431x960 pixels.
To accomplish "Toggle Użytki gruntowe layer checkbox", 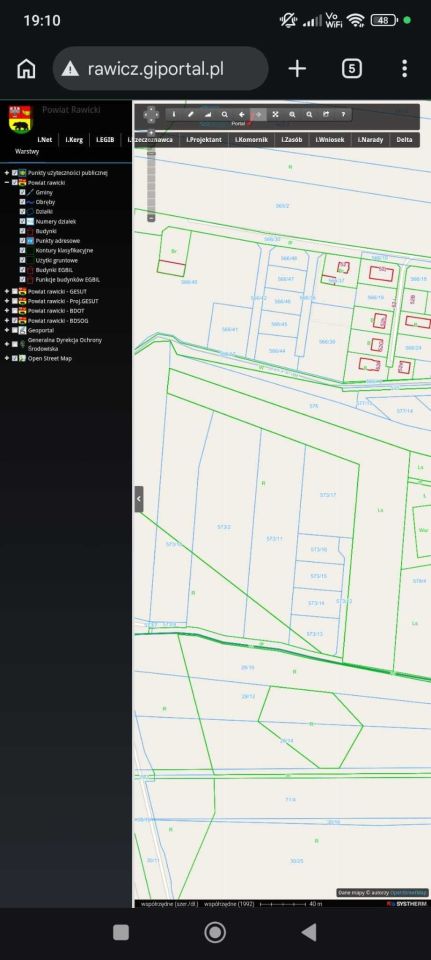I will (x=23, y=260).
